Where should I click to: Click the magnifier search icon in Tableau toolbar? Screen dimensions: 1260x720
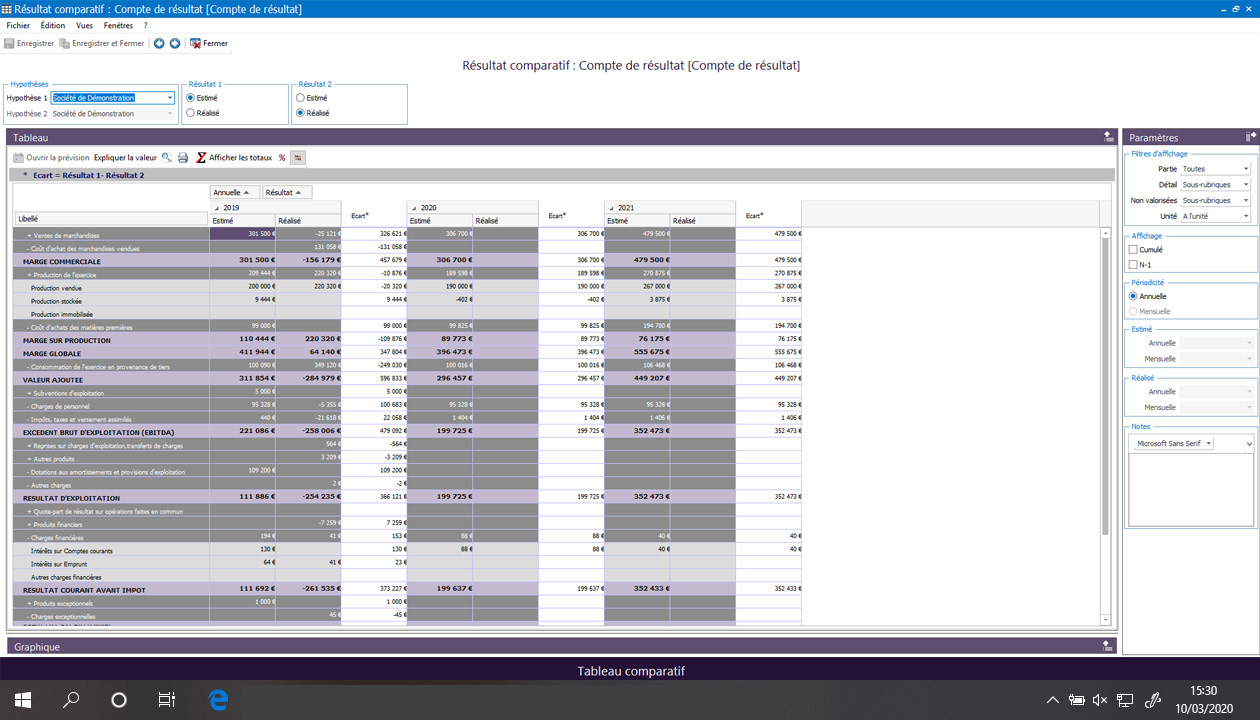click(167, 158)
